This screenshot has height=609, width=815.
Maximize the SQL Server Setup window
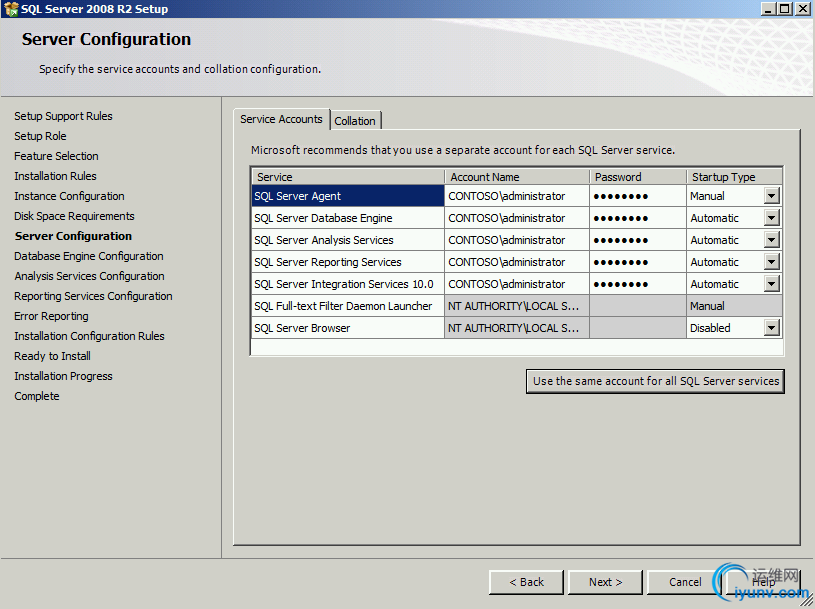785,9
